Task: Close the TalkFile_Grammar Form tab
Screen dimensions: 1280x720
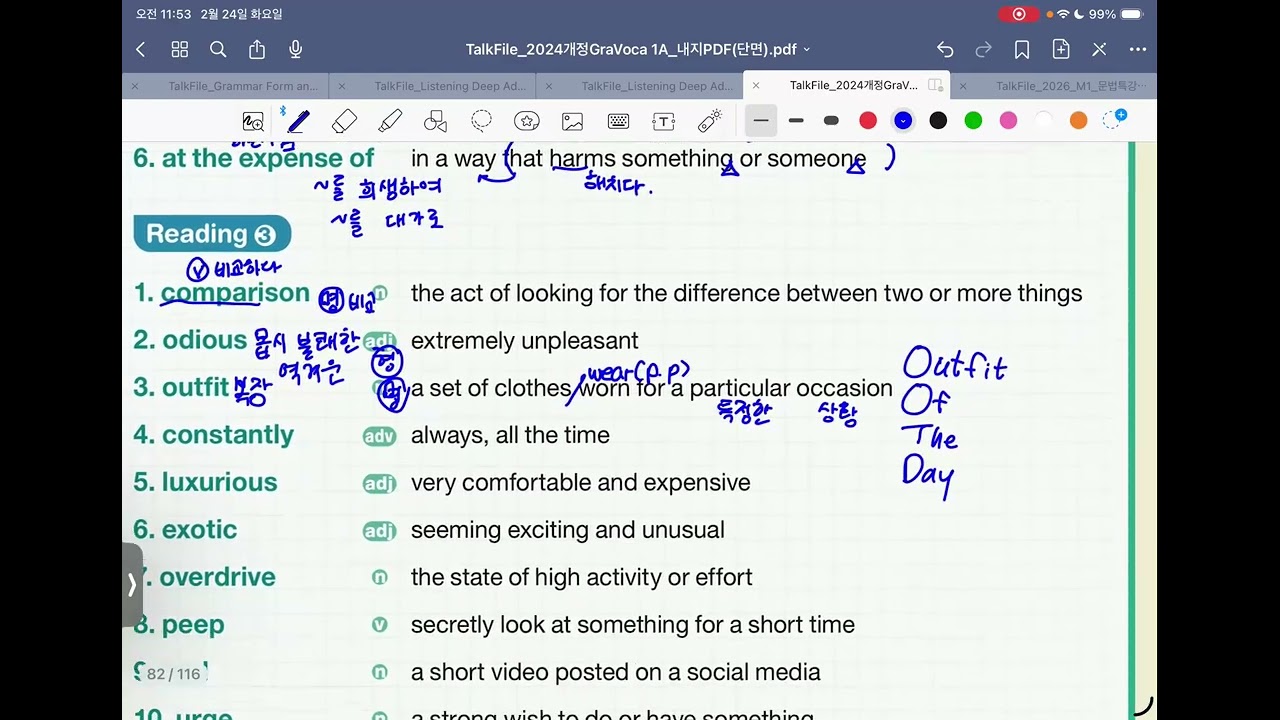Action: click(x=135, y=86)
